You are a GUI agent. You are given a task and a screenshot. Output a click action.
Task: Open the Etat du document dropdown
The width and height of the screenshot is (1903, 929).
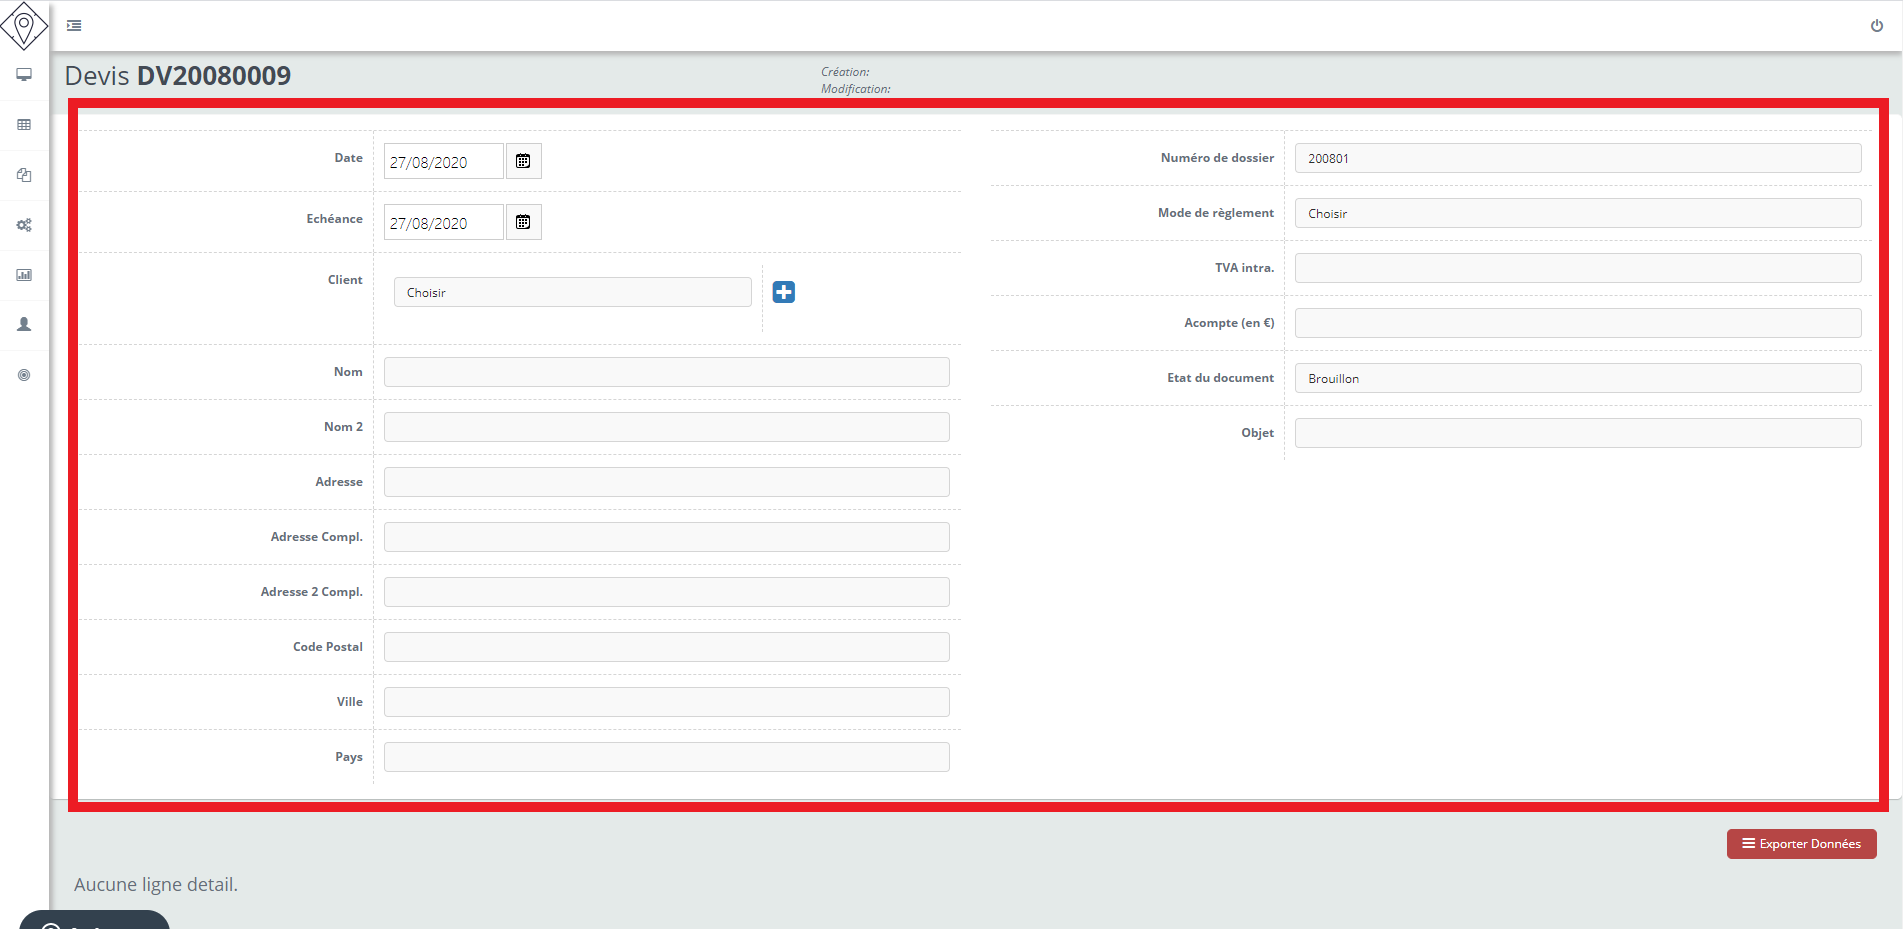(1577, 378)
